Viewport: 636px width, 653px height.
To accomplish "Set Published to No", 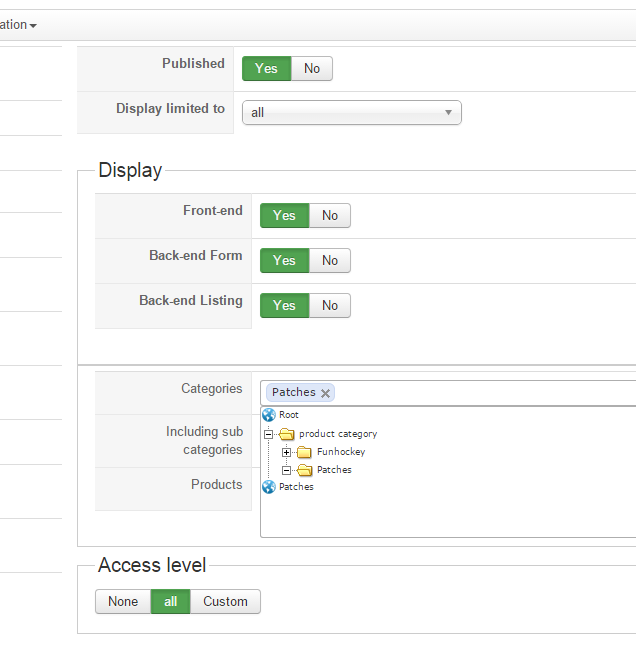I will point(312,69).
